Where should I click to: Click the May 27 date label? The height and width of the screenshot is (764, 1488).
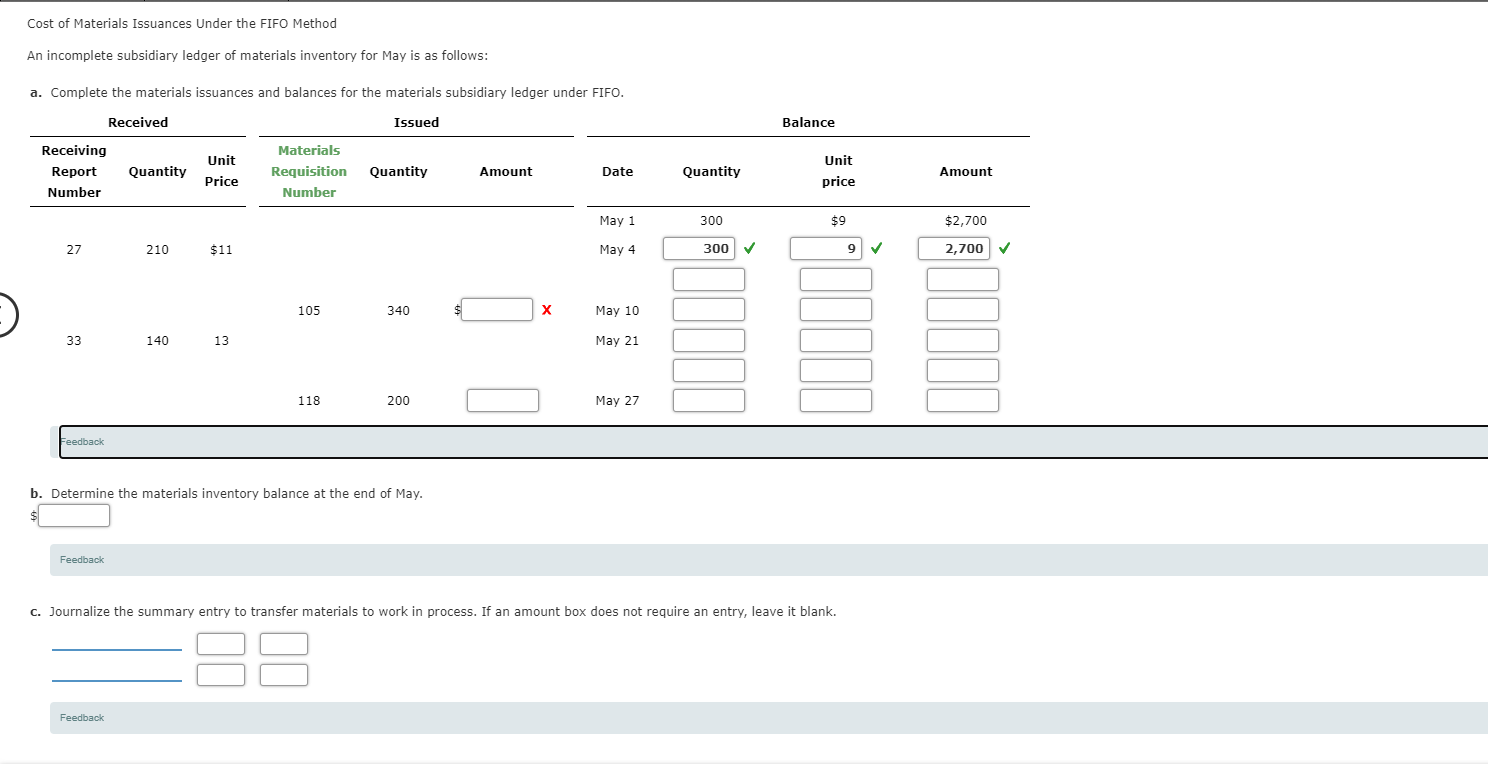pyautogui.click(x=617, y=400)
